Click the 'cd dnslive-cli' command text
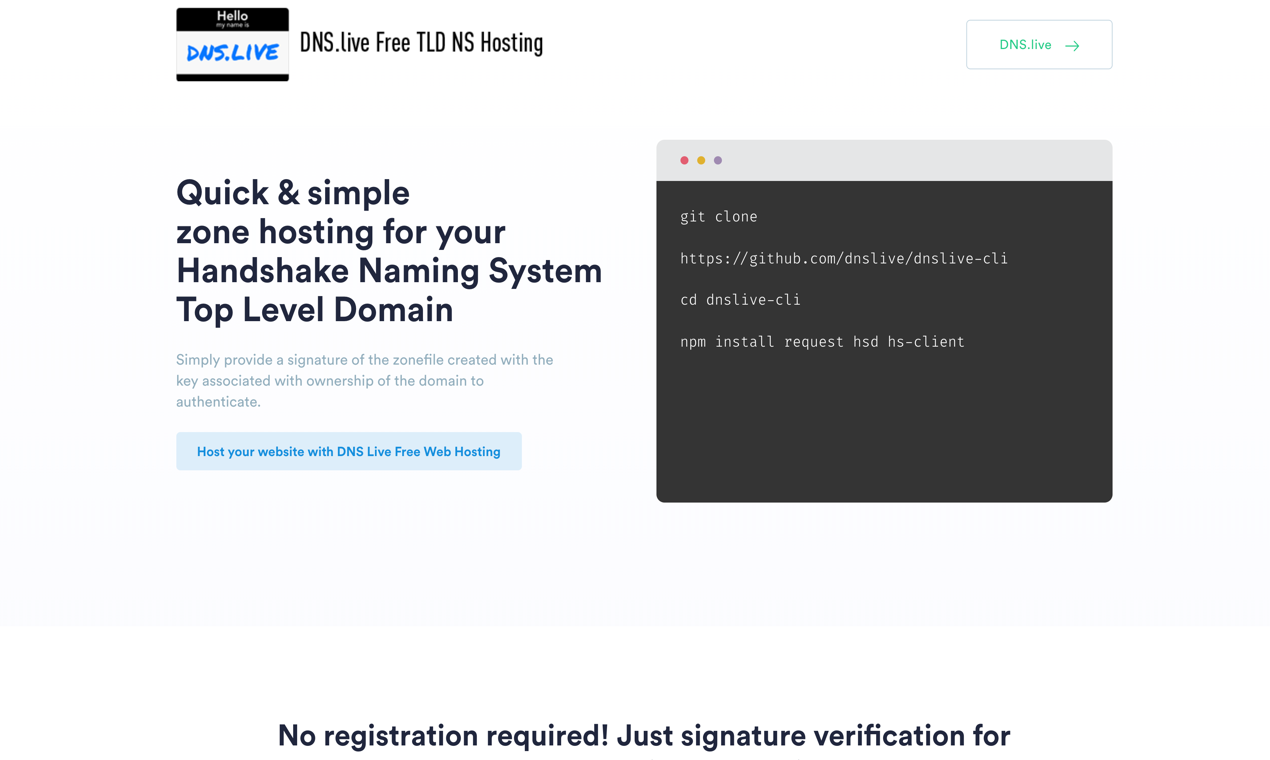Viewport: 1270px width, 760px height. point(740,299)
